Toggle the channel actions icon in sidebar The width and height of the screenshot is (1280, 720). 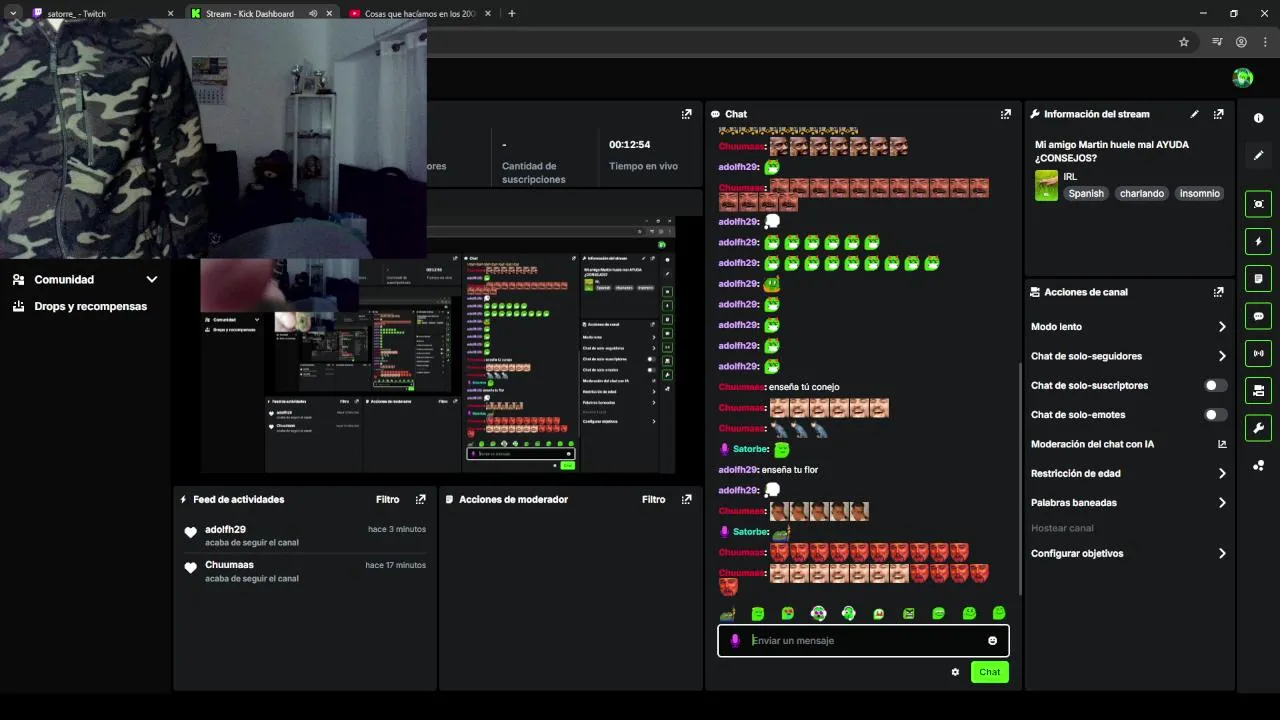point(1258,390)
